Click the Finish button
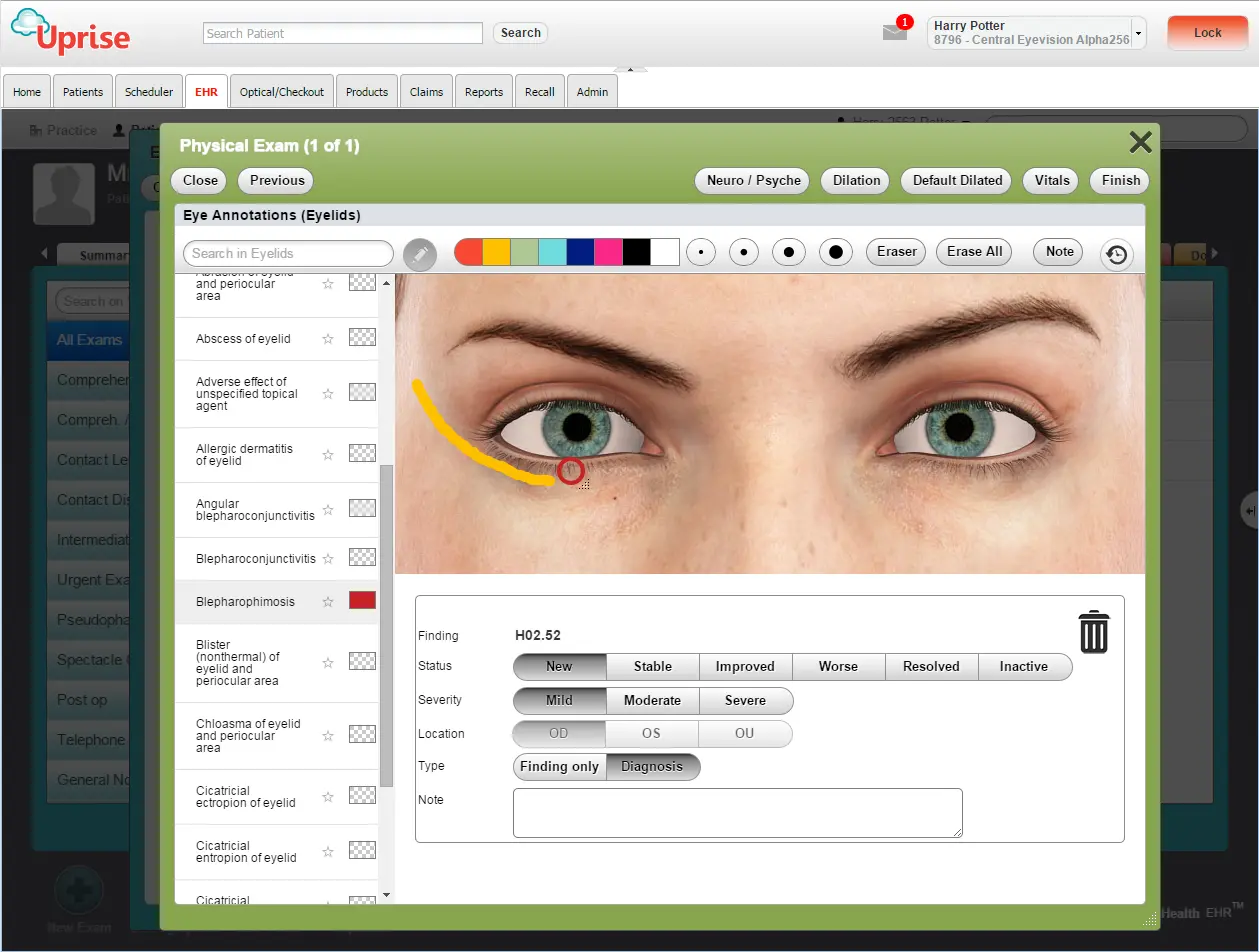The height and width of the screenshot is (952, 1259). point(1118,181)
